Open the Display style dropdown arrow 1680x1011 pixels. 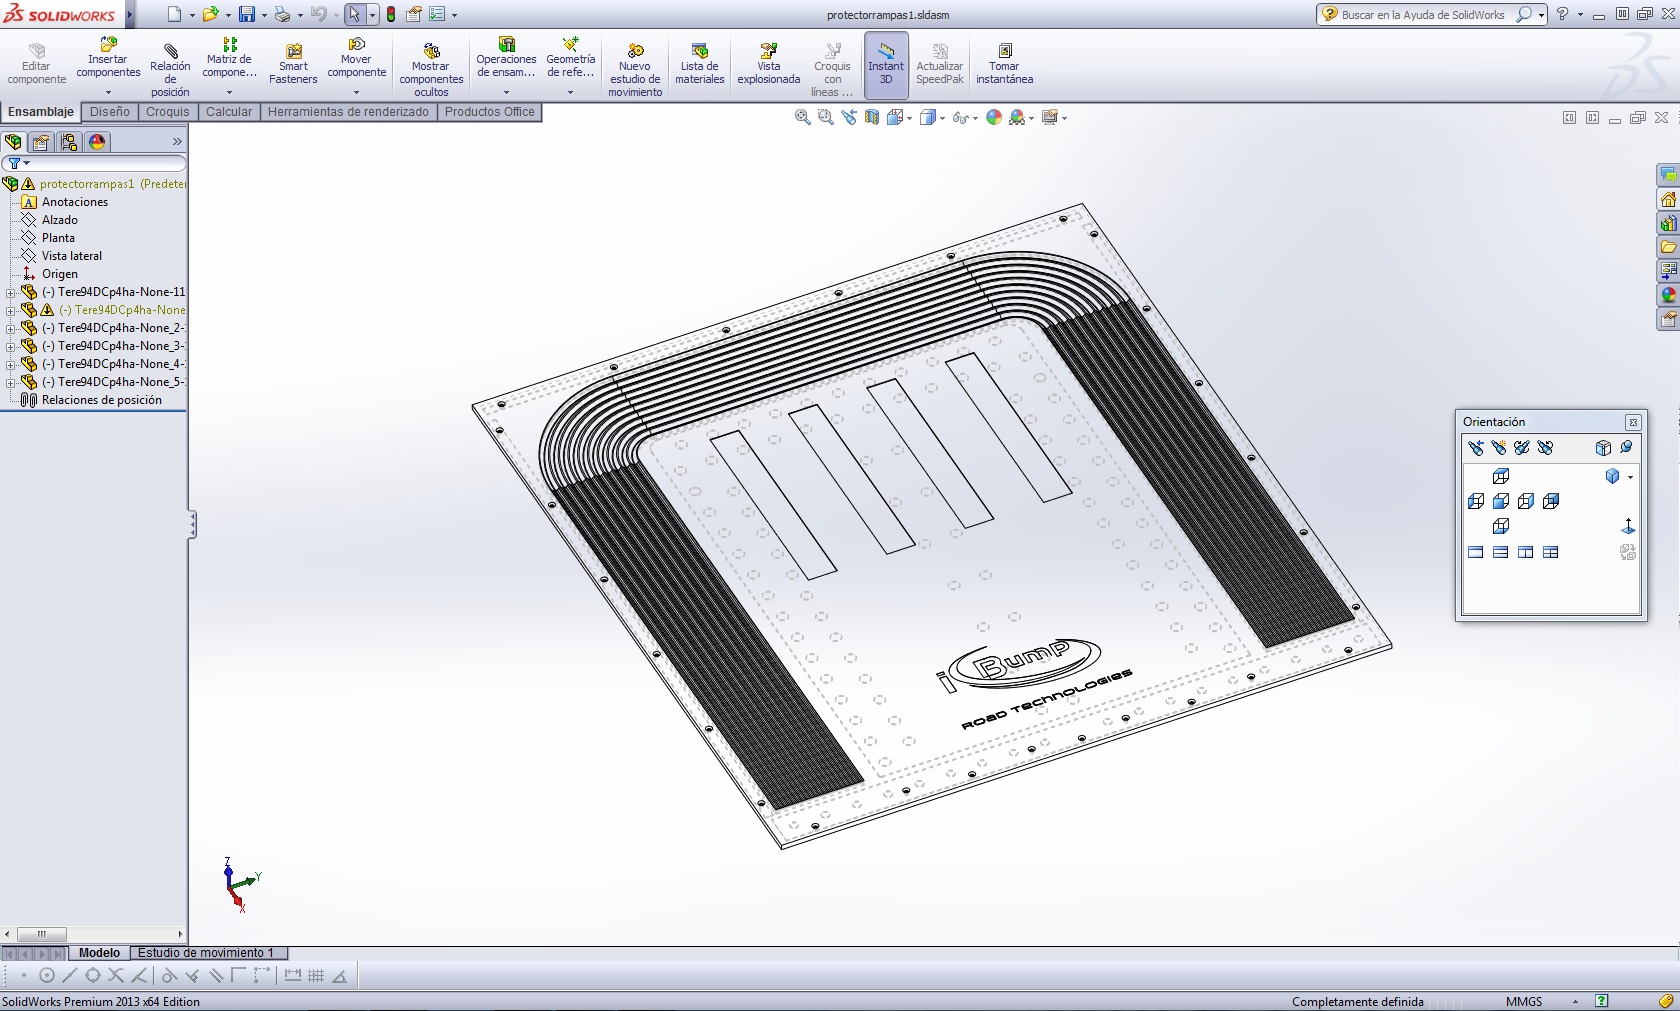(x=944, y=118)
